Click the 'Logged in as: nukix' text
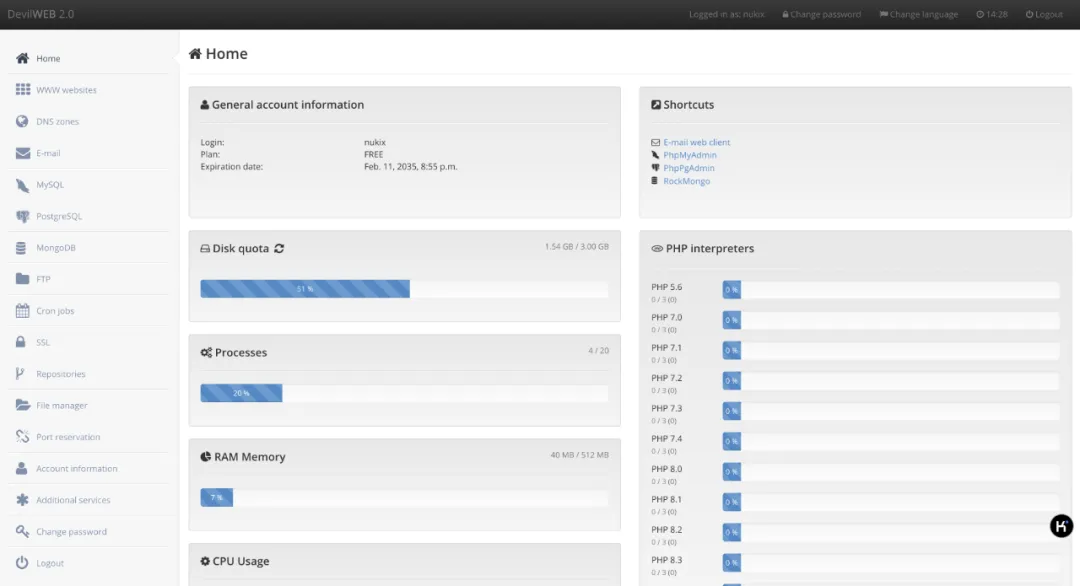Viewport: 1080px width, 586px height. pos(727,14)
